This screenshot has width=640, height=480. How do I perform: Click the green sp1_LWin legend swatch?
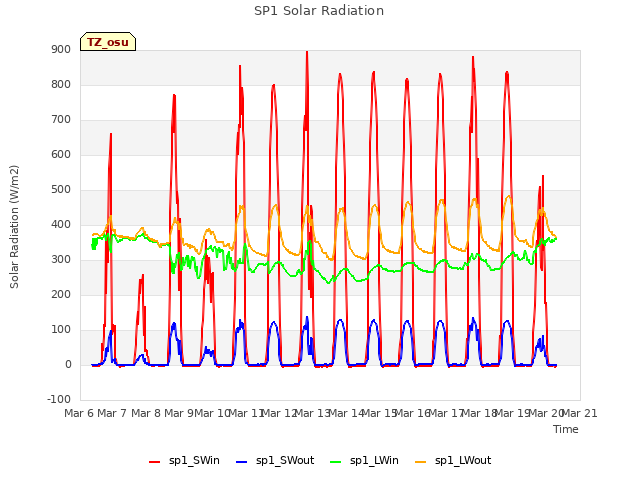(336, 462)
